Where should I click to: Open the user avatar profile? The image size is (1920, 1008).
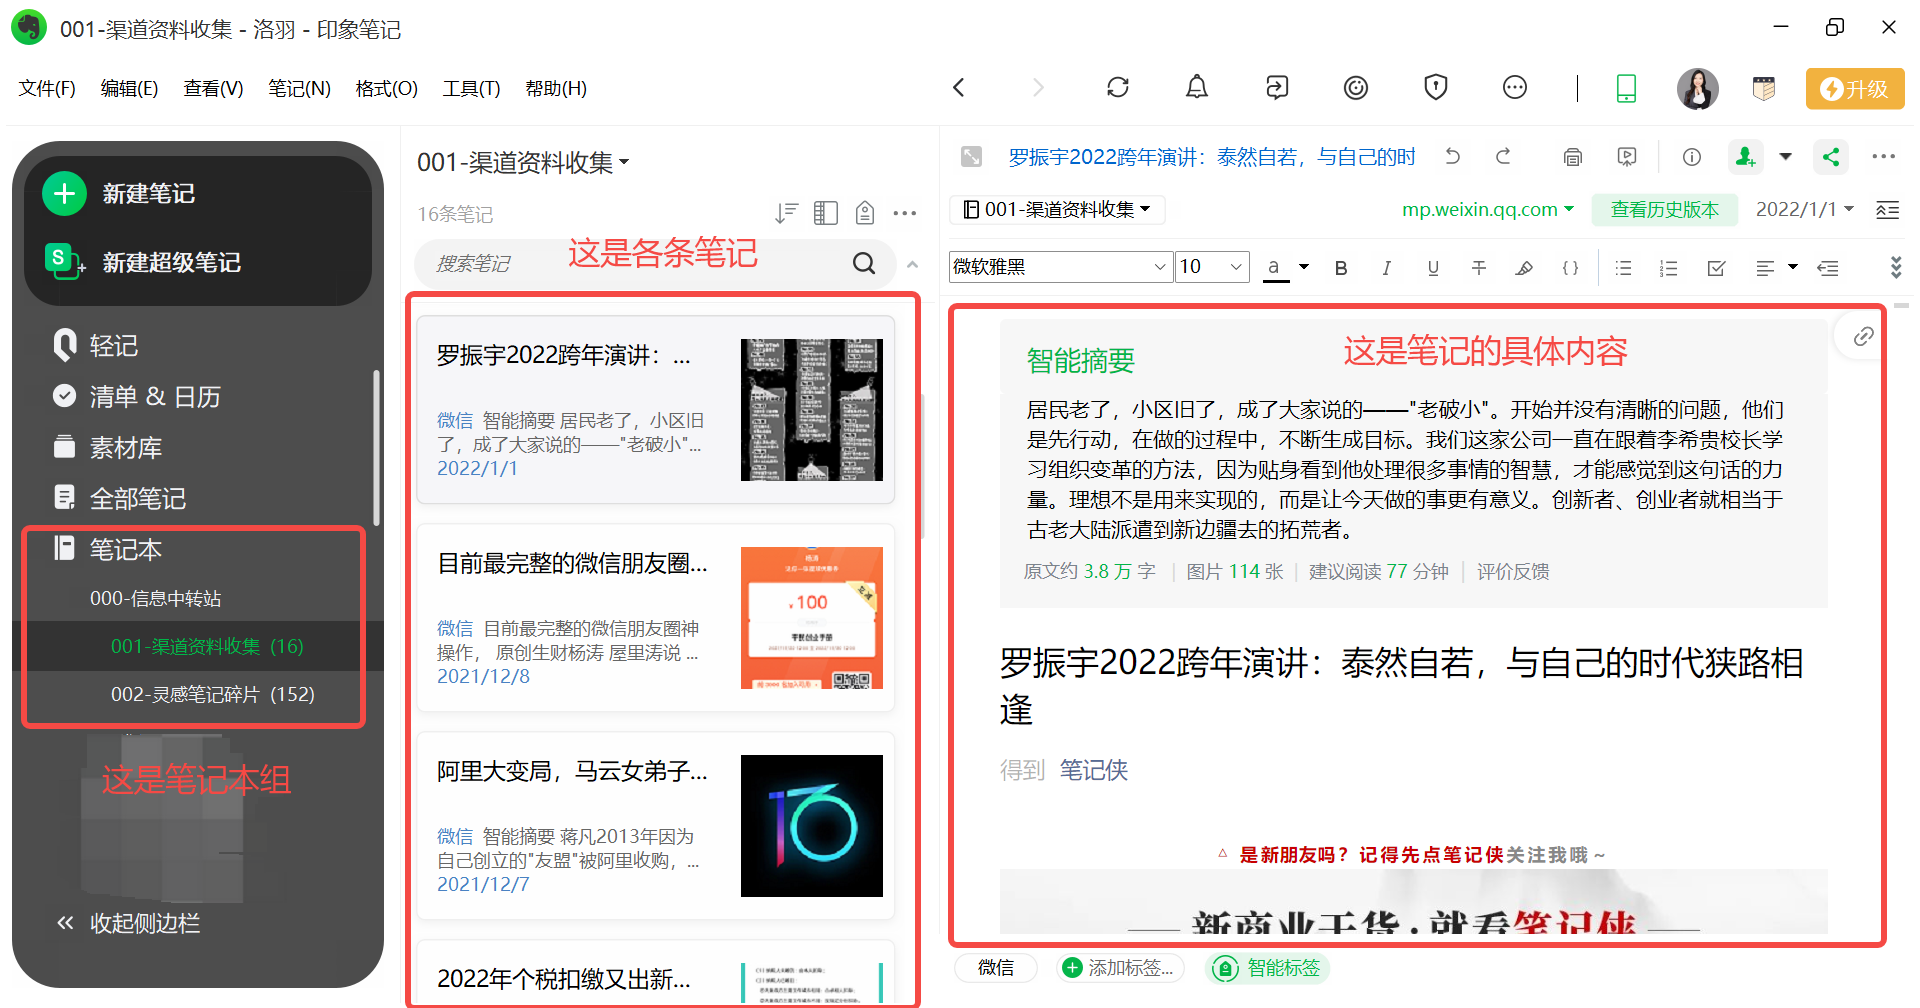[x=1698, y=88]
